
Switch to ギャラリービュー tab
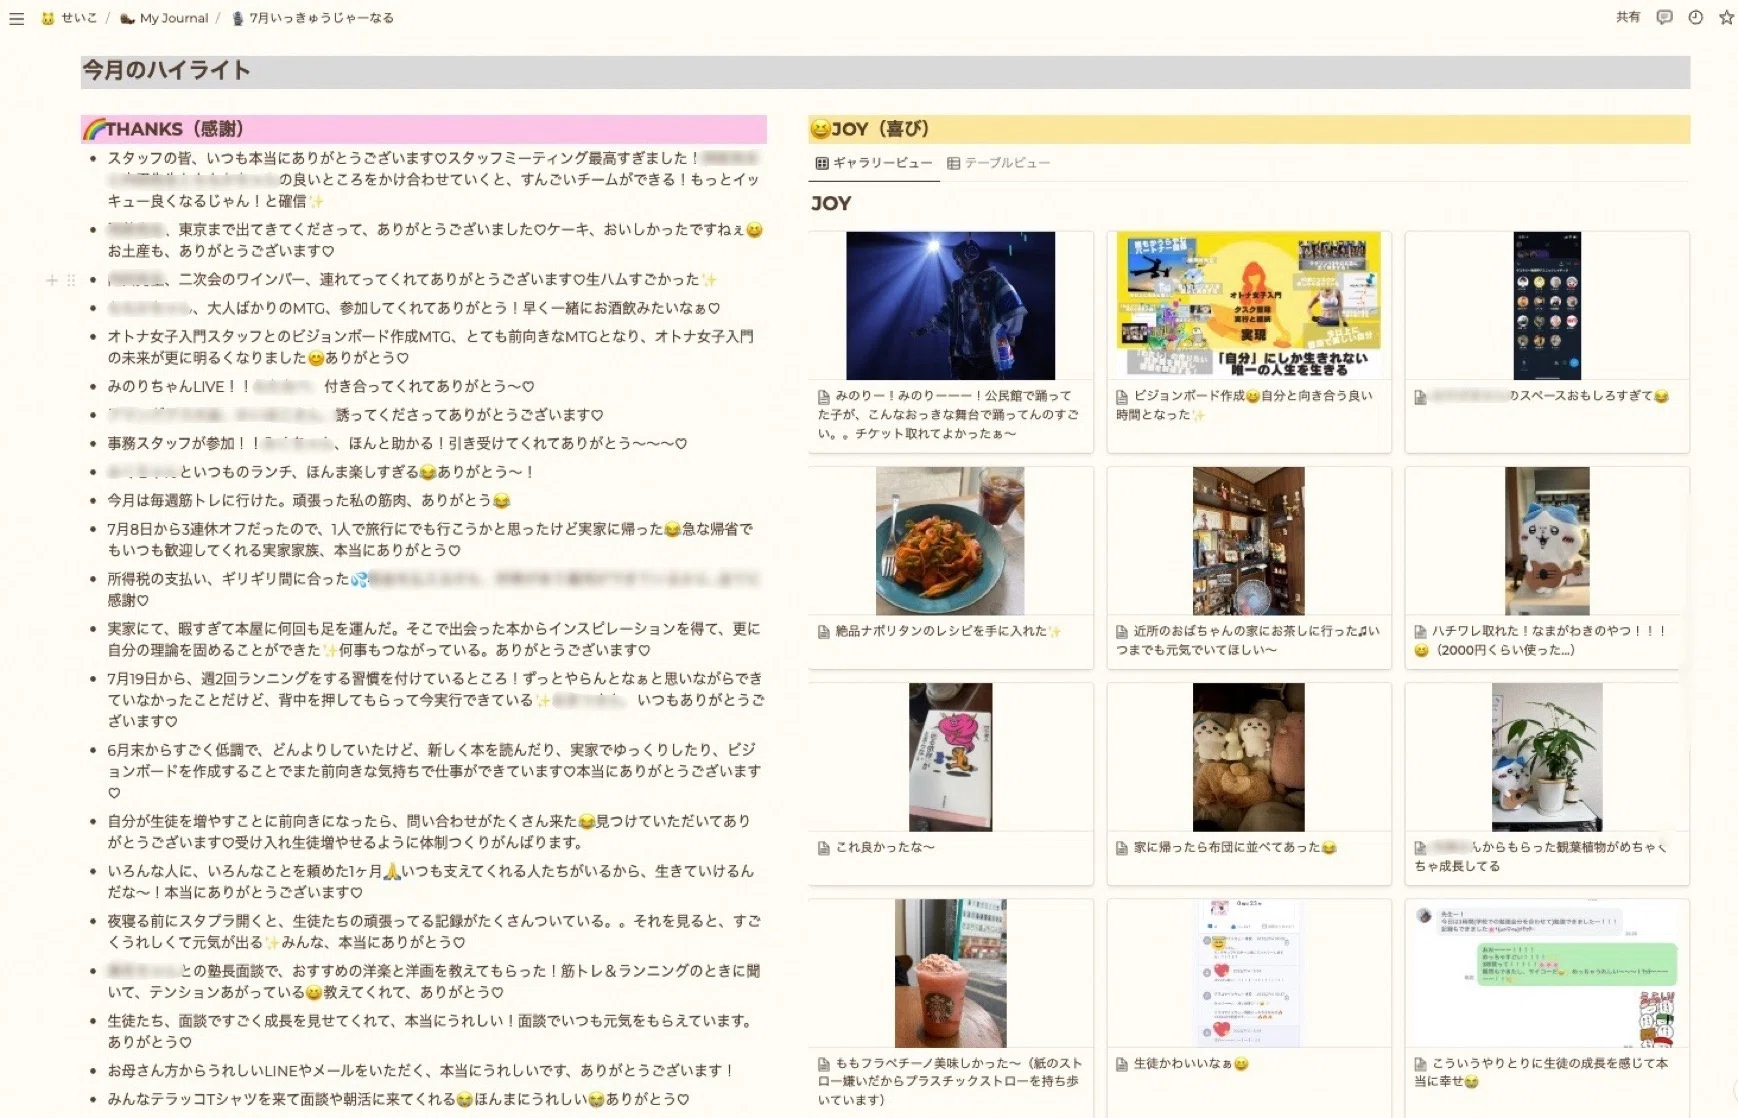(x=874, y=163)
